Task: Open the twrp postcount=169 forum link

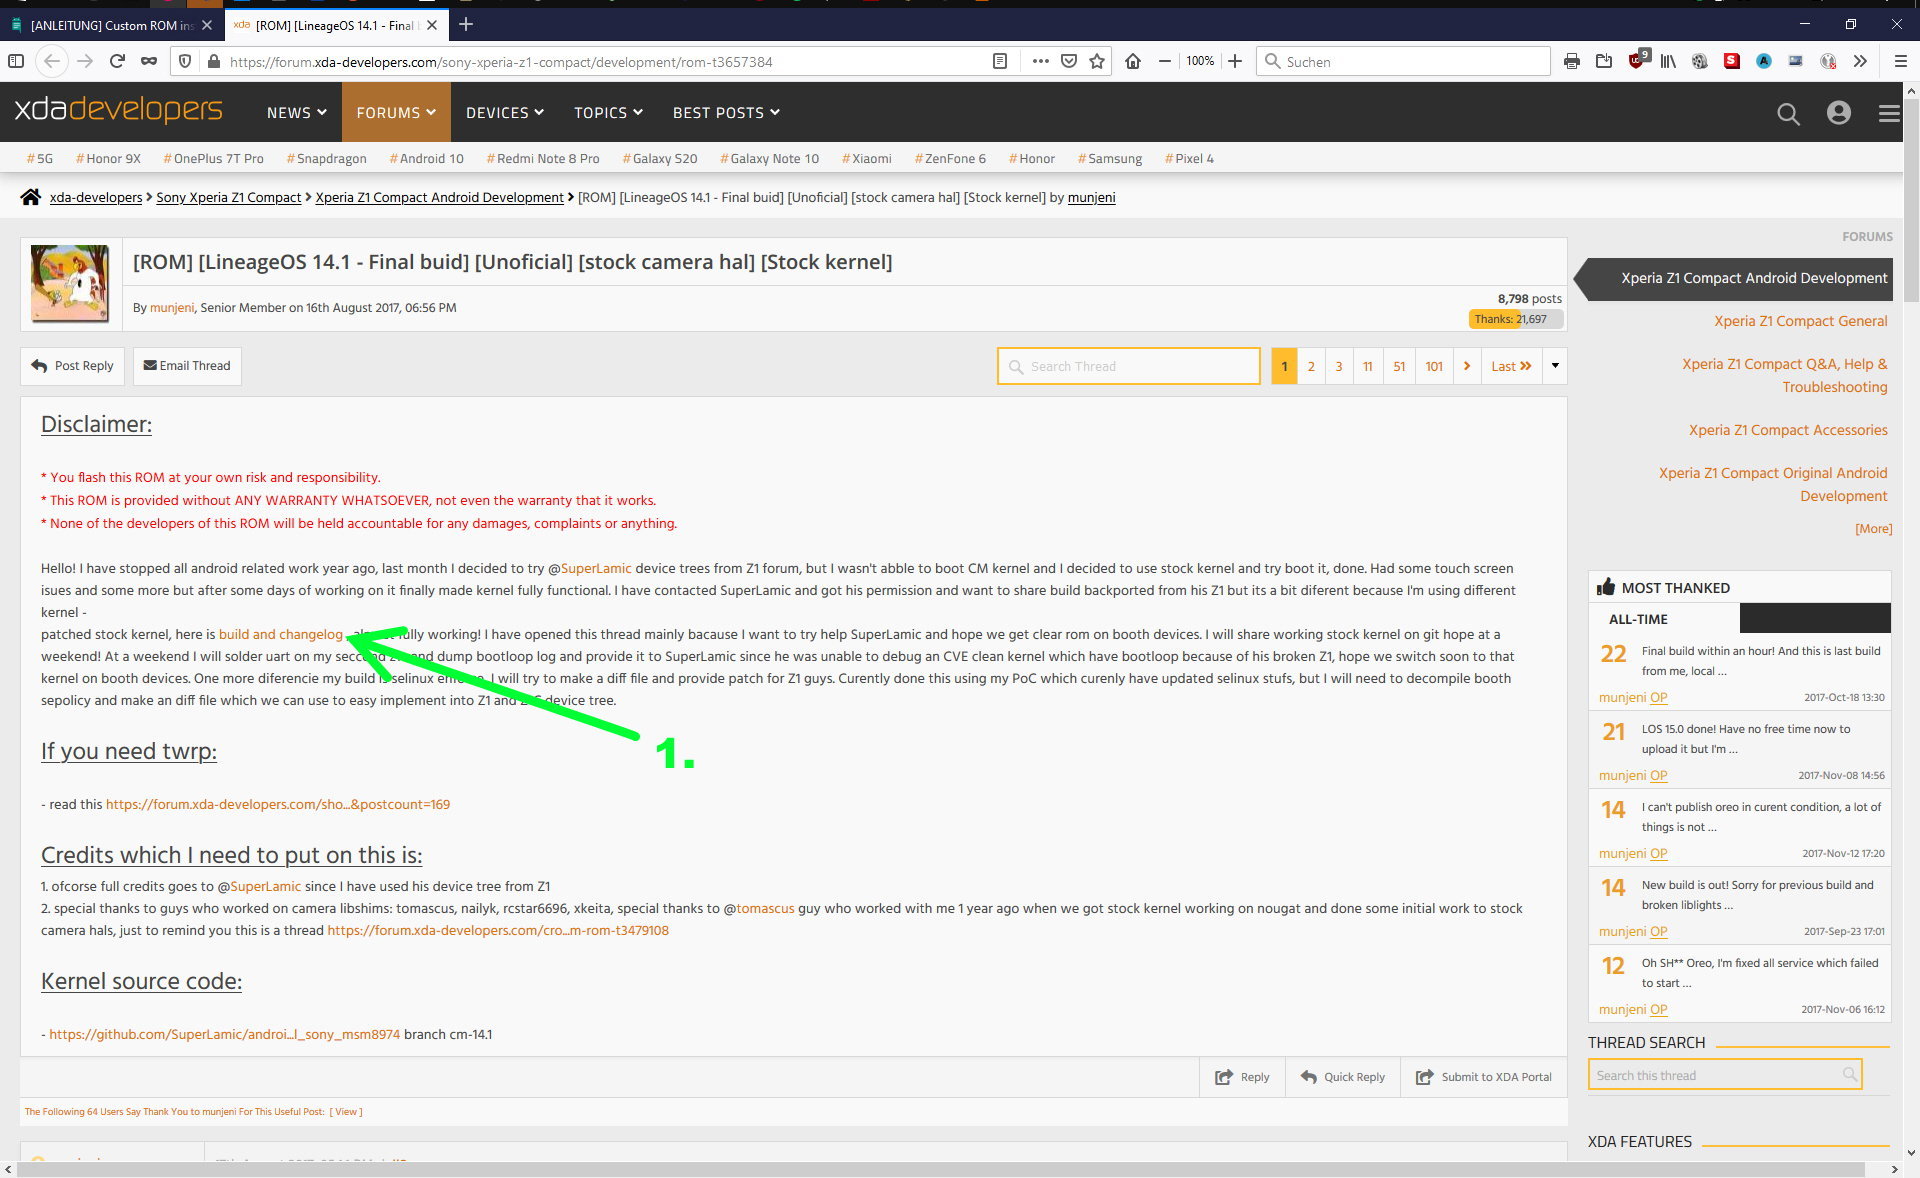Action: coord(278,804)
